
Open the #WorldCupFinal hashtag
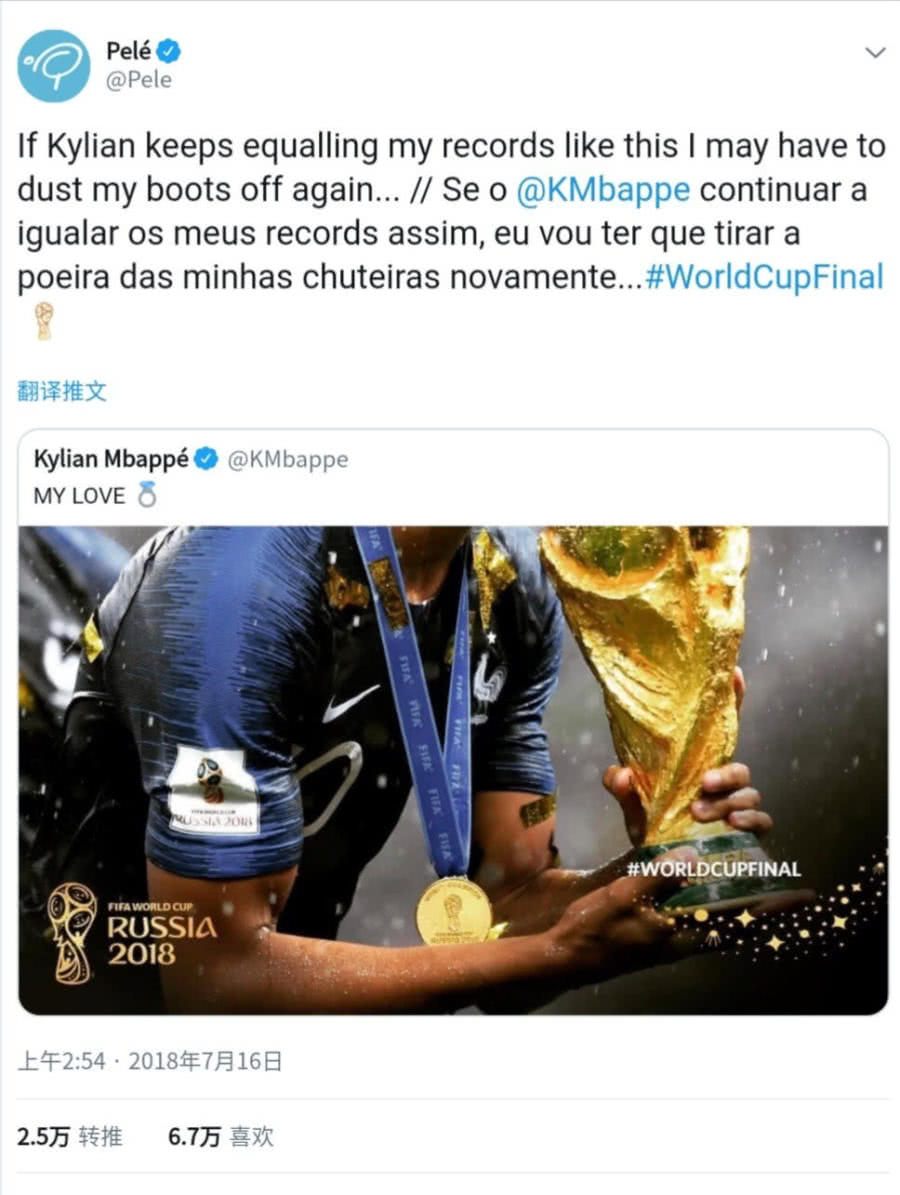[x=764, y=277]
